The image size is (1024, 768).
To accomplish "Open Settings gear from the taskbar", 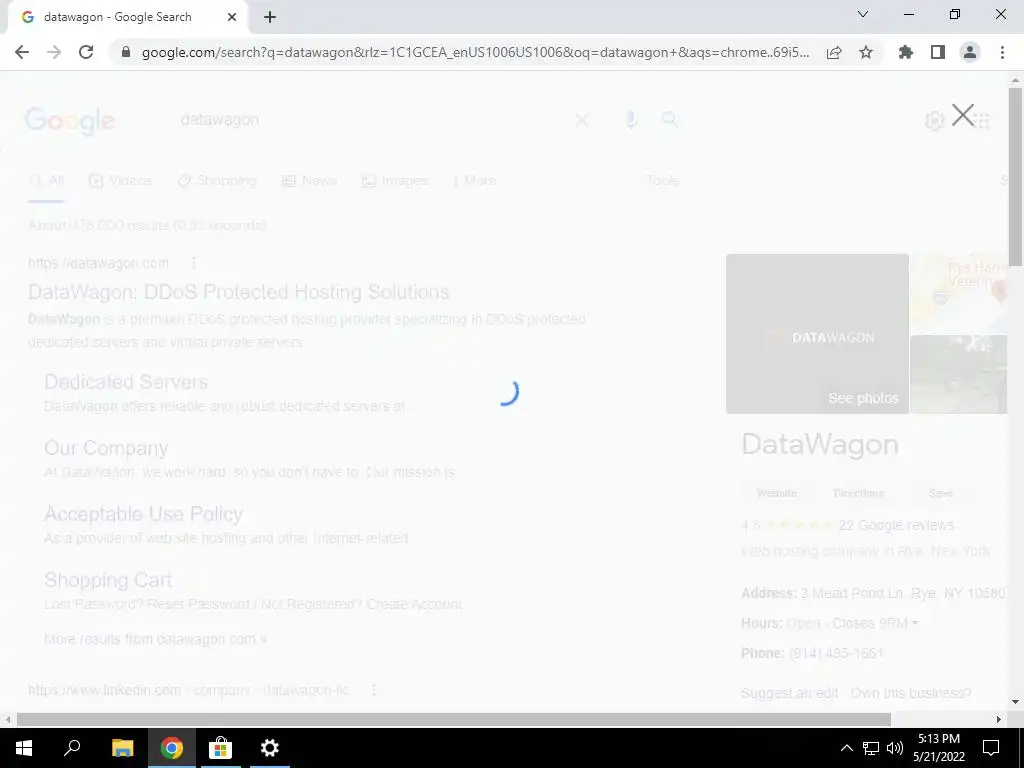I will [269, 748].
